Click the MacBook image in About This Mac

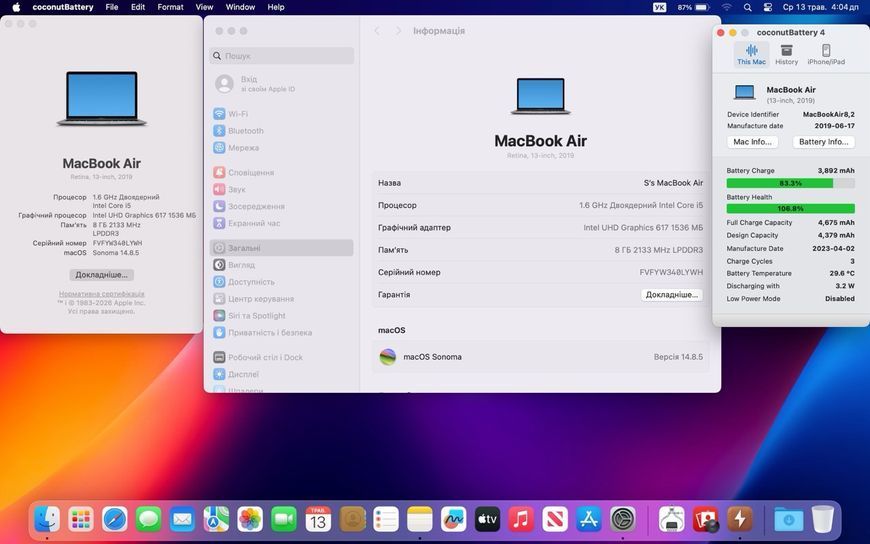tap(102, 98)
